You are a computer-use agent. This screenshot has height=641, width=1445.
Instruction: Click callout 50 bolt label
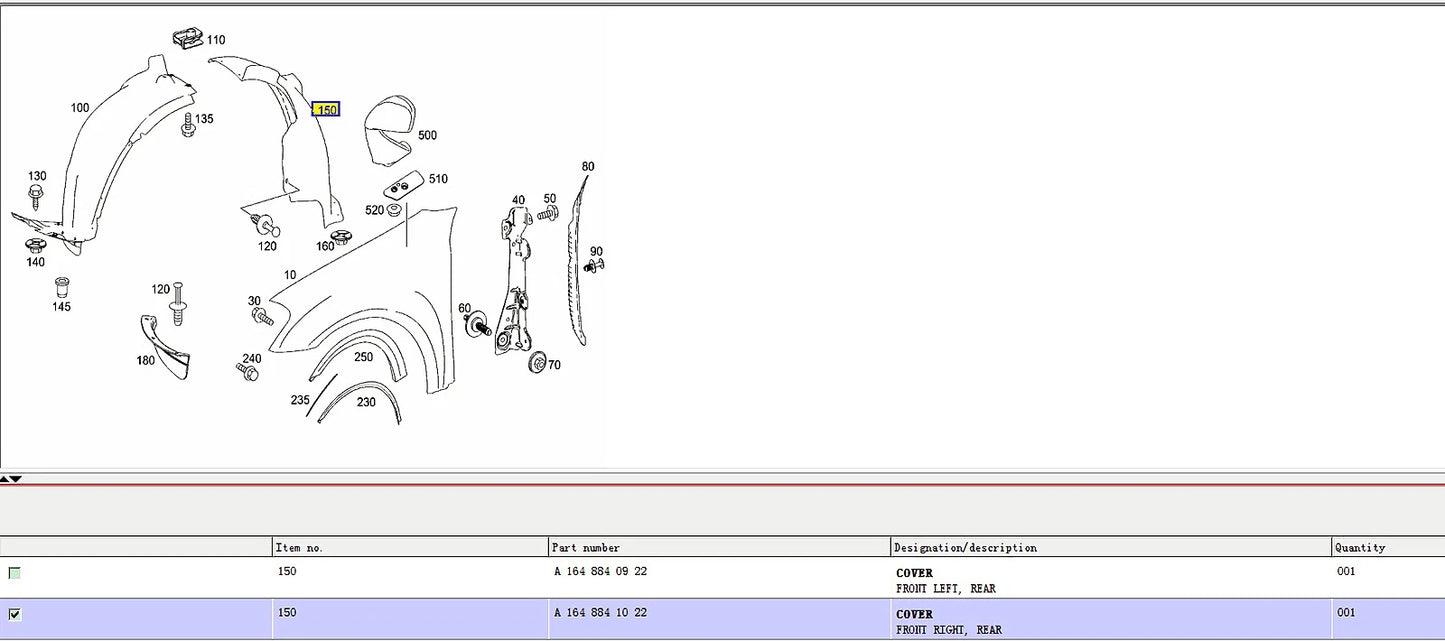(550, 199)
